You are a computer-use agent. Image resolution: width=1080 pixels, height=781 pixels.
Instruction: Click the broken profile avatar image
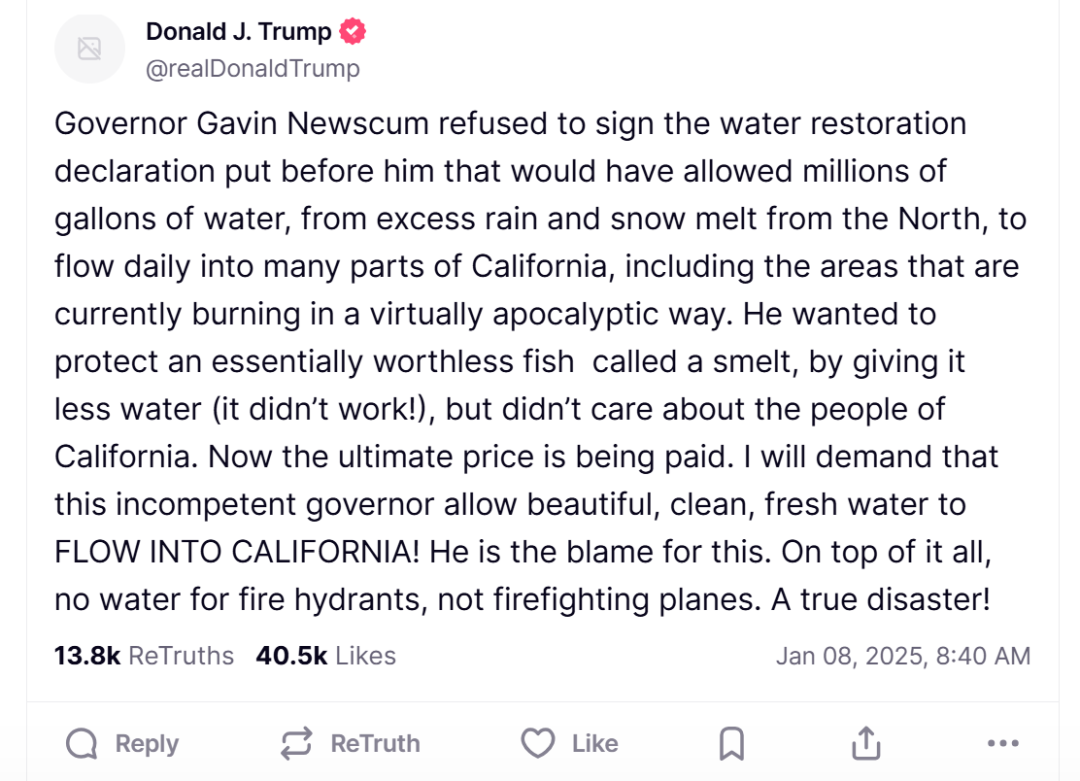(90, 49)
